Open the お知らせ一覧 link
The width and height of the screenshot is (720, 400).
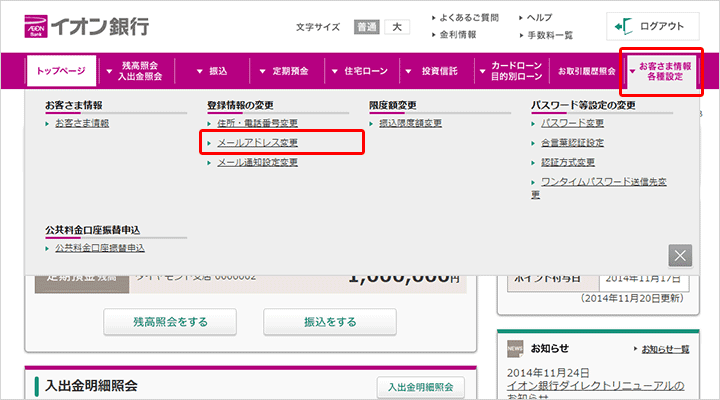pos(664,349)
